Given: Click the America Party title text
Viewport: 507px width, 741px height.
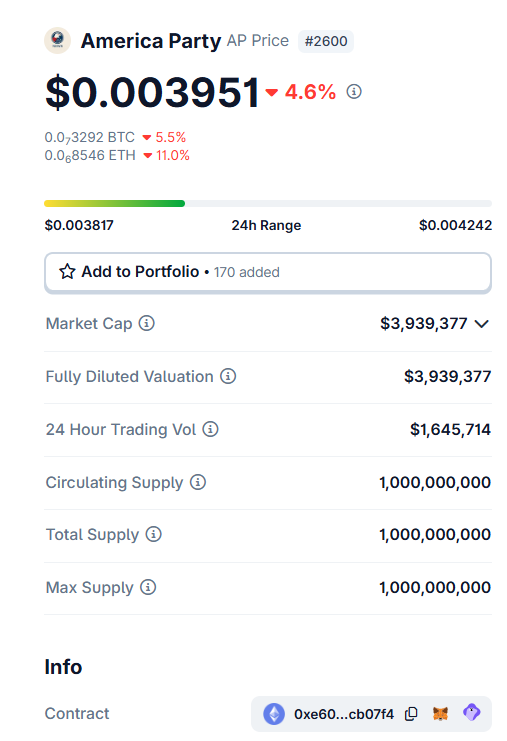Looking at the screenshot, I should pos(151,41).
